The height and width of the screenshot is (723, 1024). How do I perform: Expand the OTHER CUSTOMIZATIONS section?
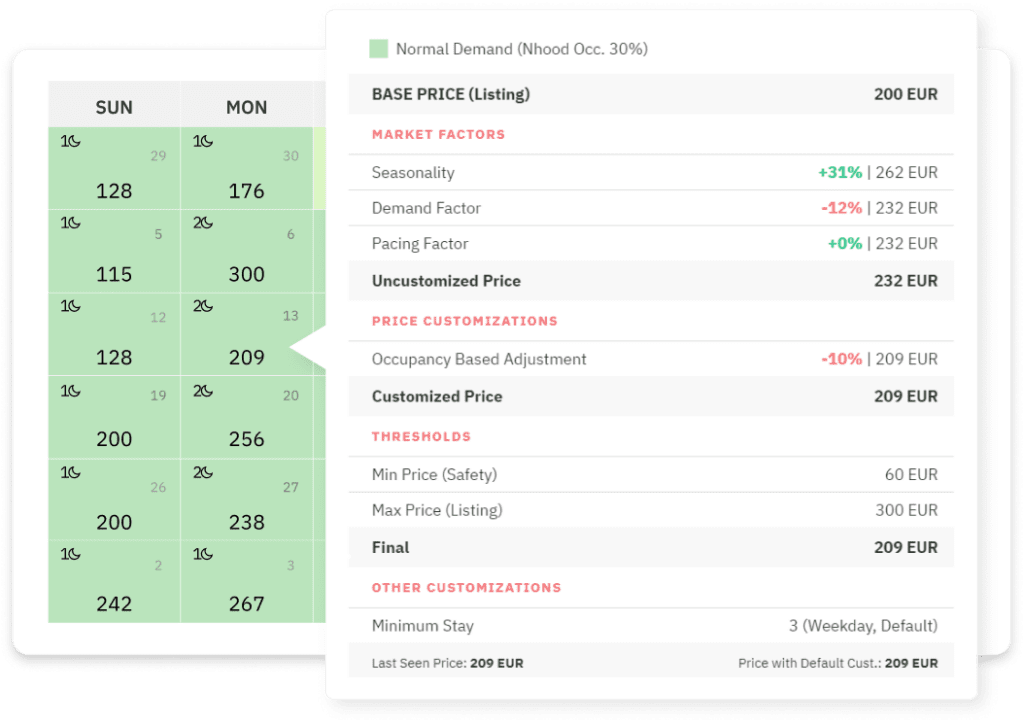pos(466,588)
